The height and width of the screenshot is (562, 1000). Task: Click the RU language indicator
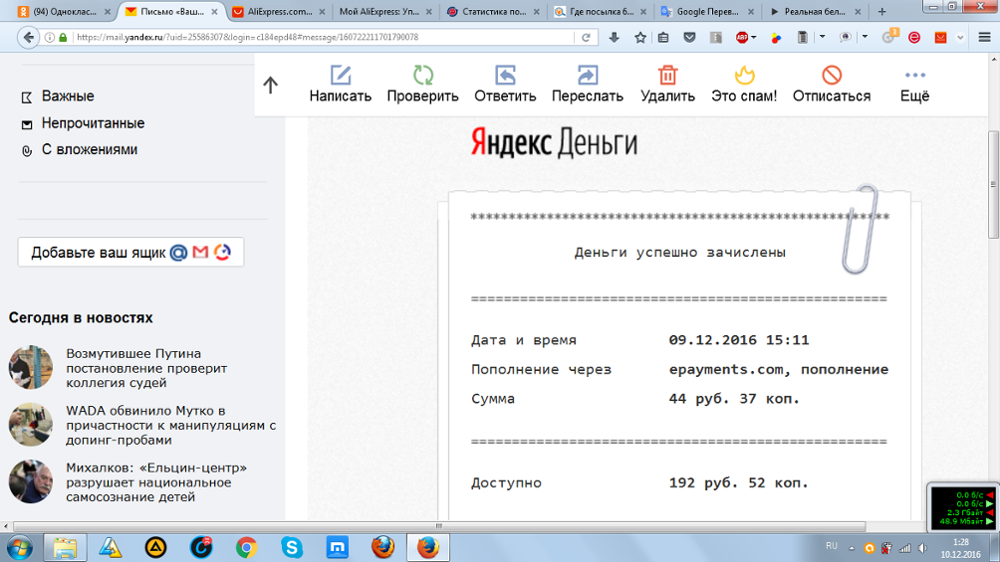coord(832,546)
